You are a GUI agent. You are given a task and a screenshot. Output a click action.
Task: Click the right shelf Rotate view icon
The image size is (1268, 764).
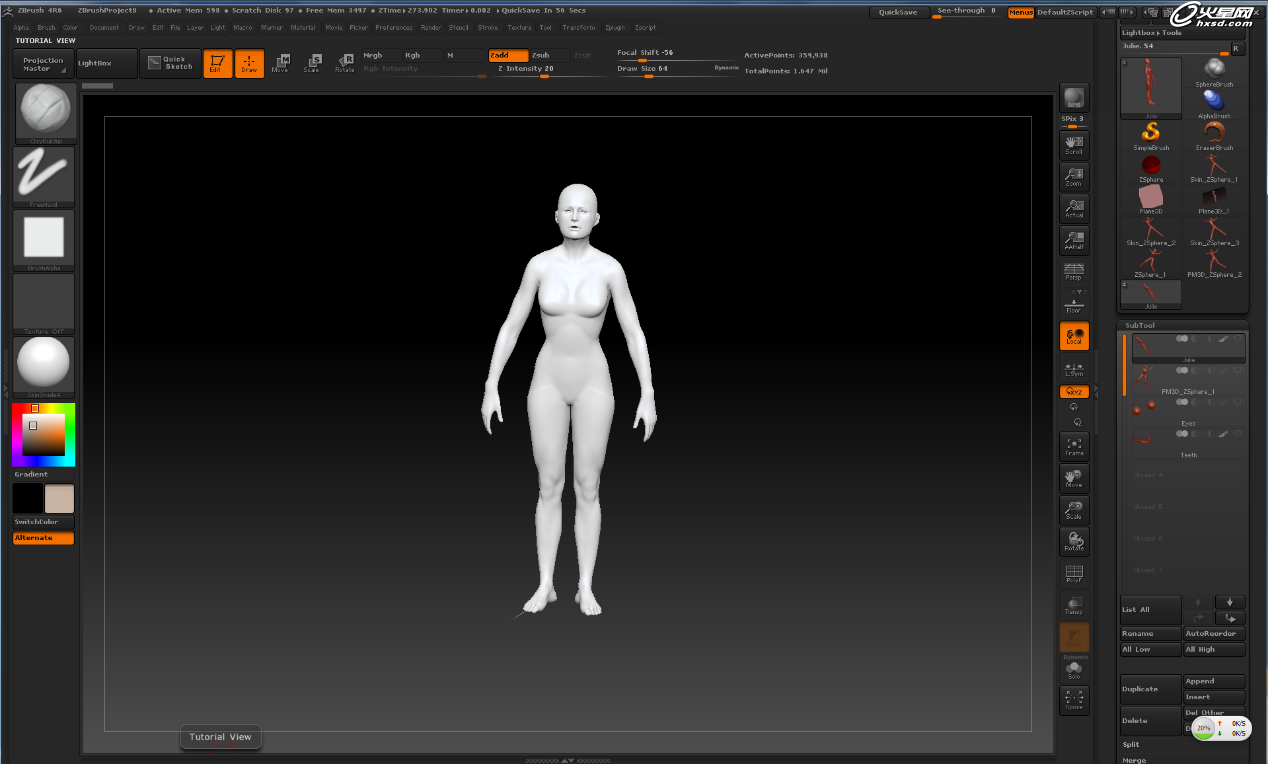tap(1074, 541)
